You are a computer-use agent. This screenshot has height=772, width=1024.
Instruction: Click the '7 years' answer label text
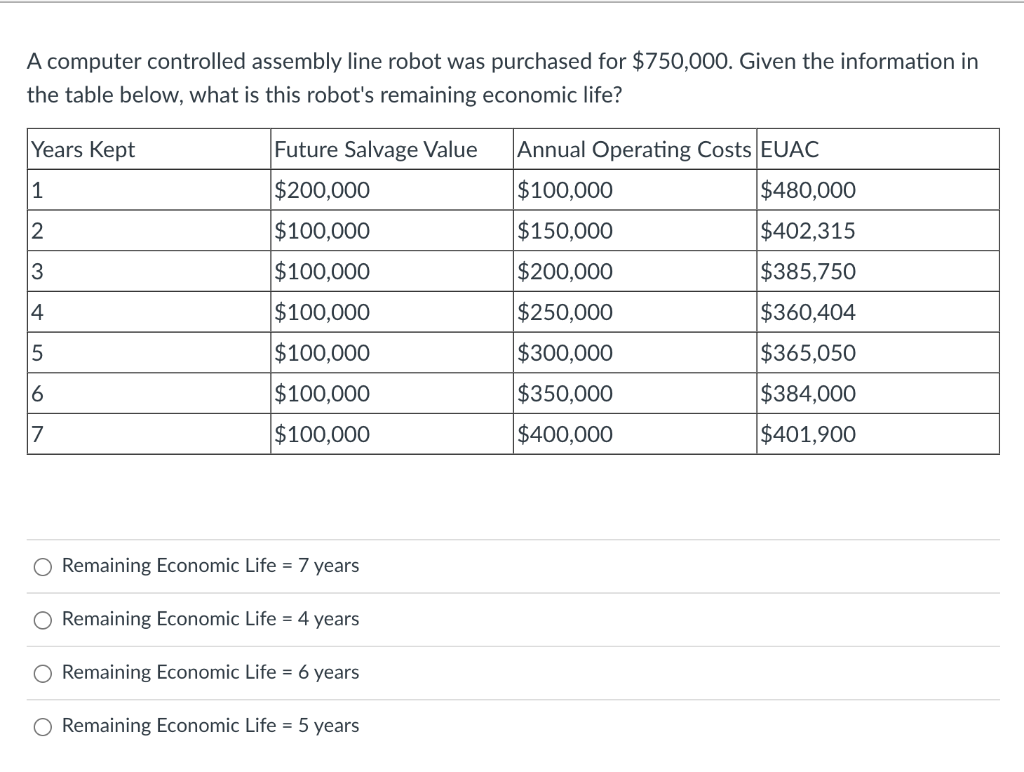pos(210,566)
